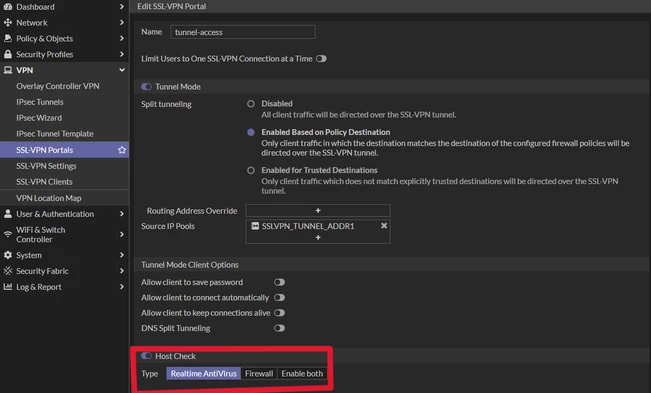Add a Routing Address Override entry

point(318,210)
